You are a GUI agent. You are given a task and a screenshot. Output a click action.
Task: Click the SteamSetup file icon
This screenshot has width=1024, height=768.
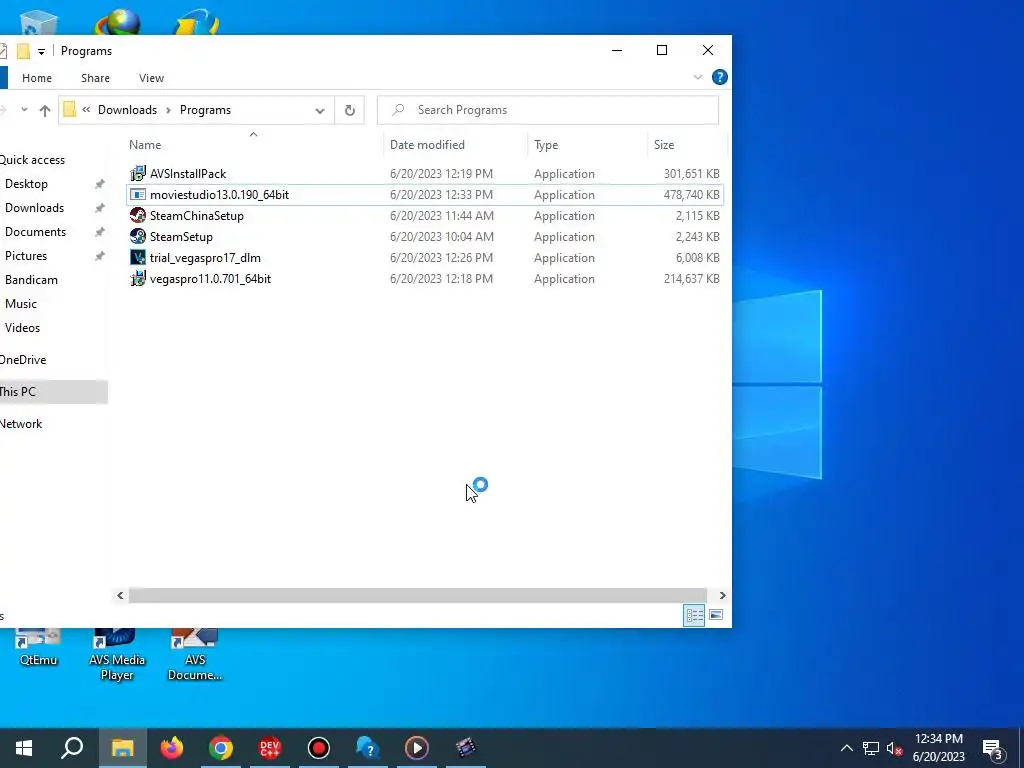[x=138, y=236]
